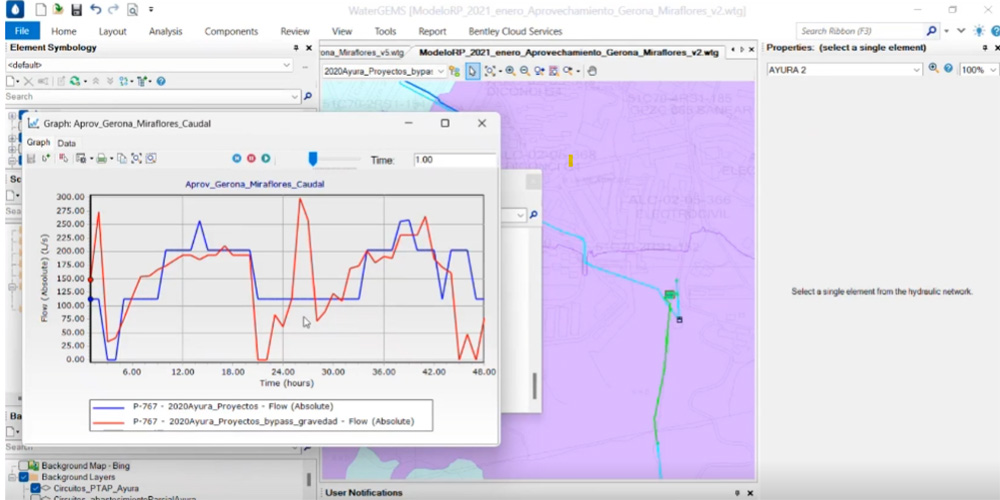Open print preview icon in quick access toolbar
This screenshot has width=1000, height=500.
(132, 10)
